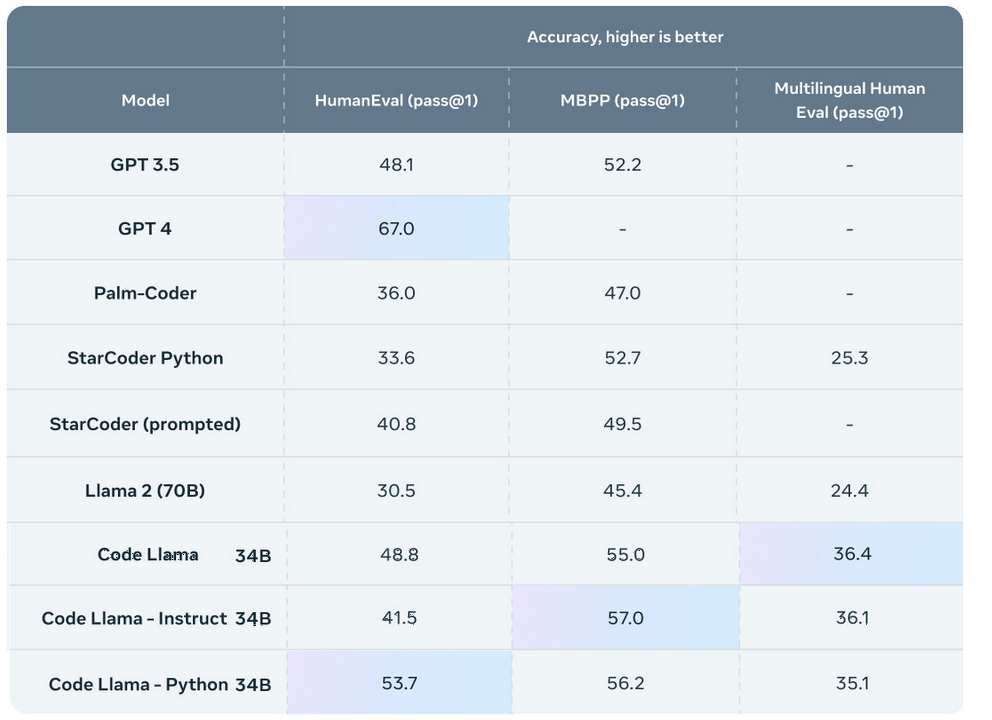
Task: Click the StarCoder Python row label
Action: coord(145,357)
